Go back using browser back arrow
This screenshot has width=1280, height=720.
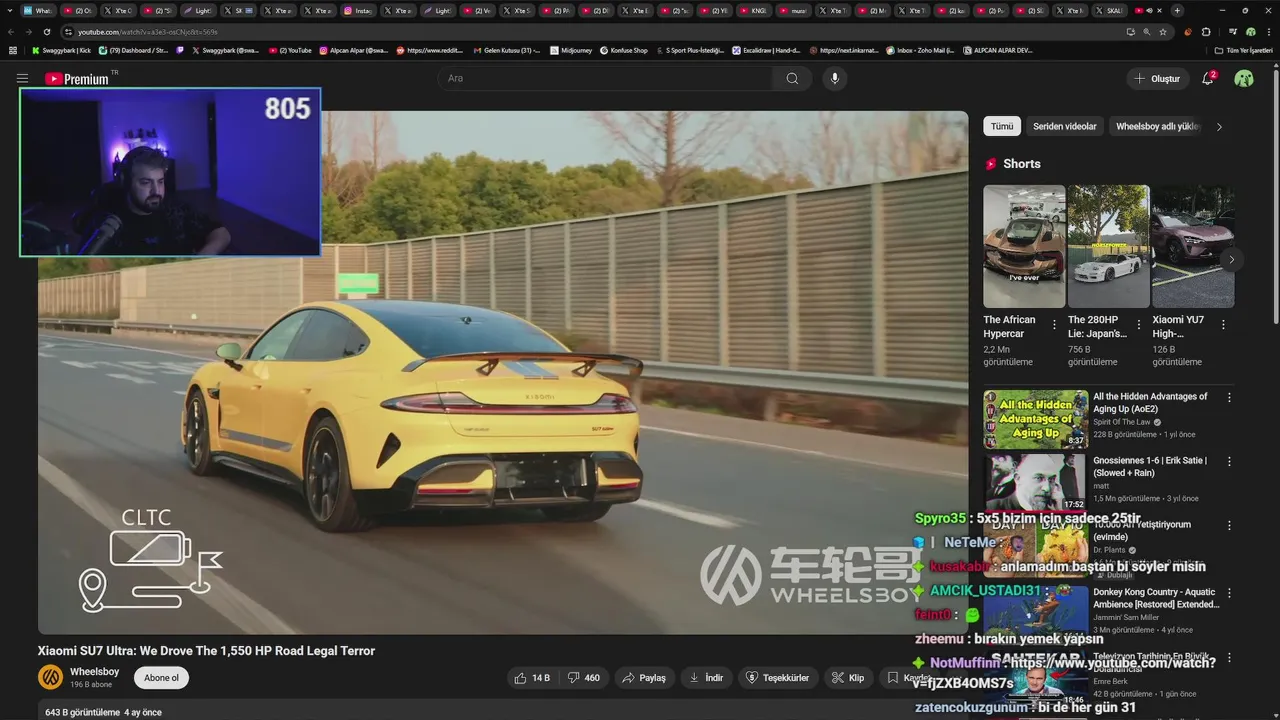tap(12, 32)
